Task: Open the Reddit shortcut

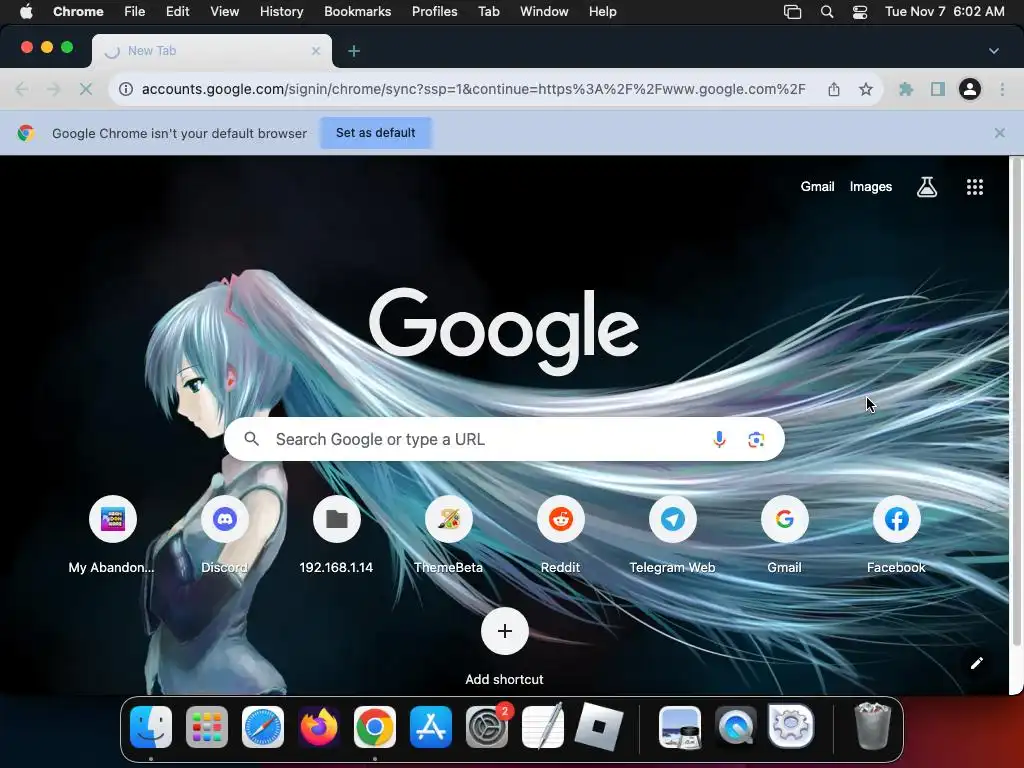Action: pos(560,520)
